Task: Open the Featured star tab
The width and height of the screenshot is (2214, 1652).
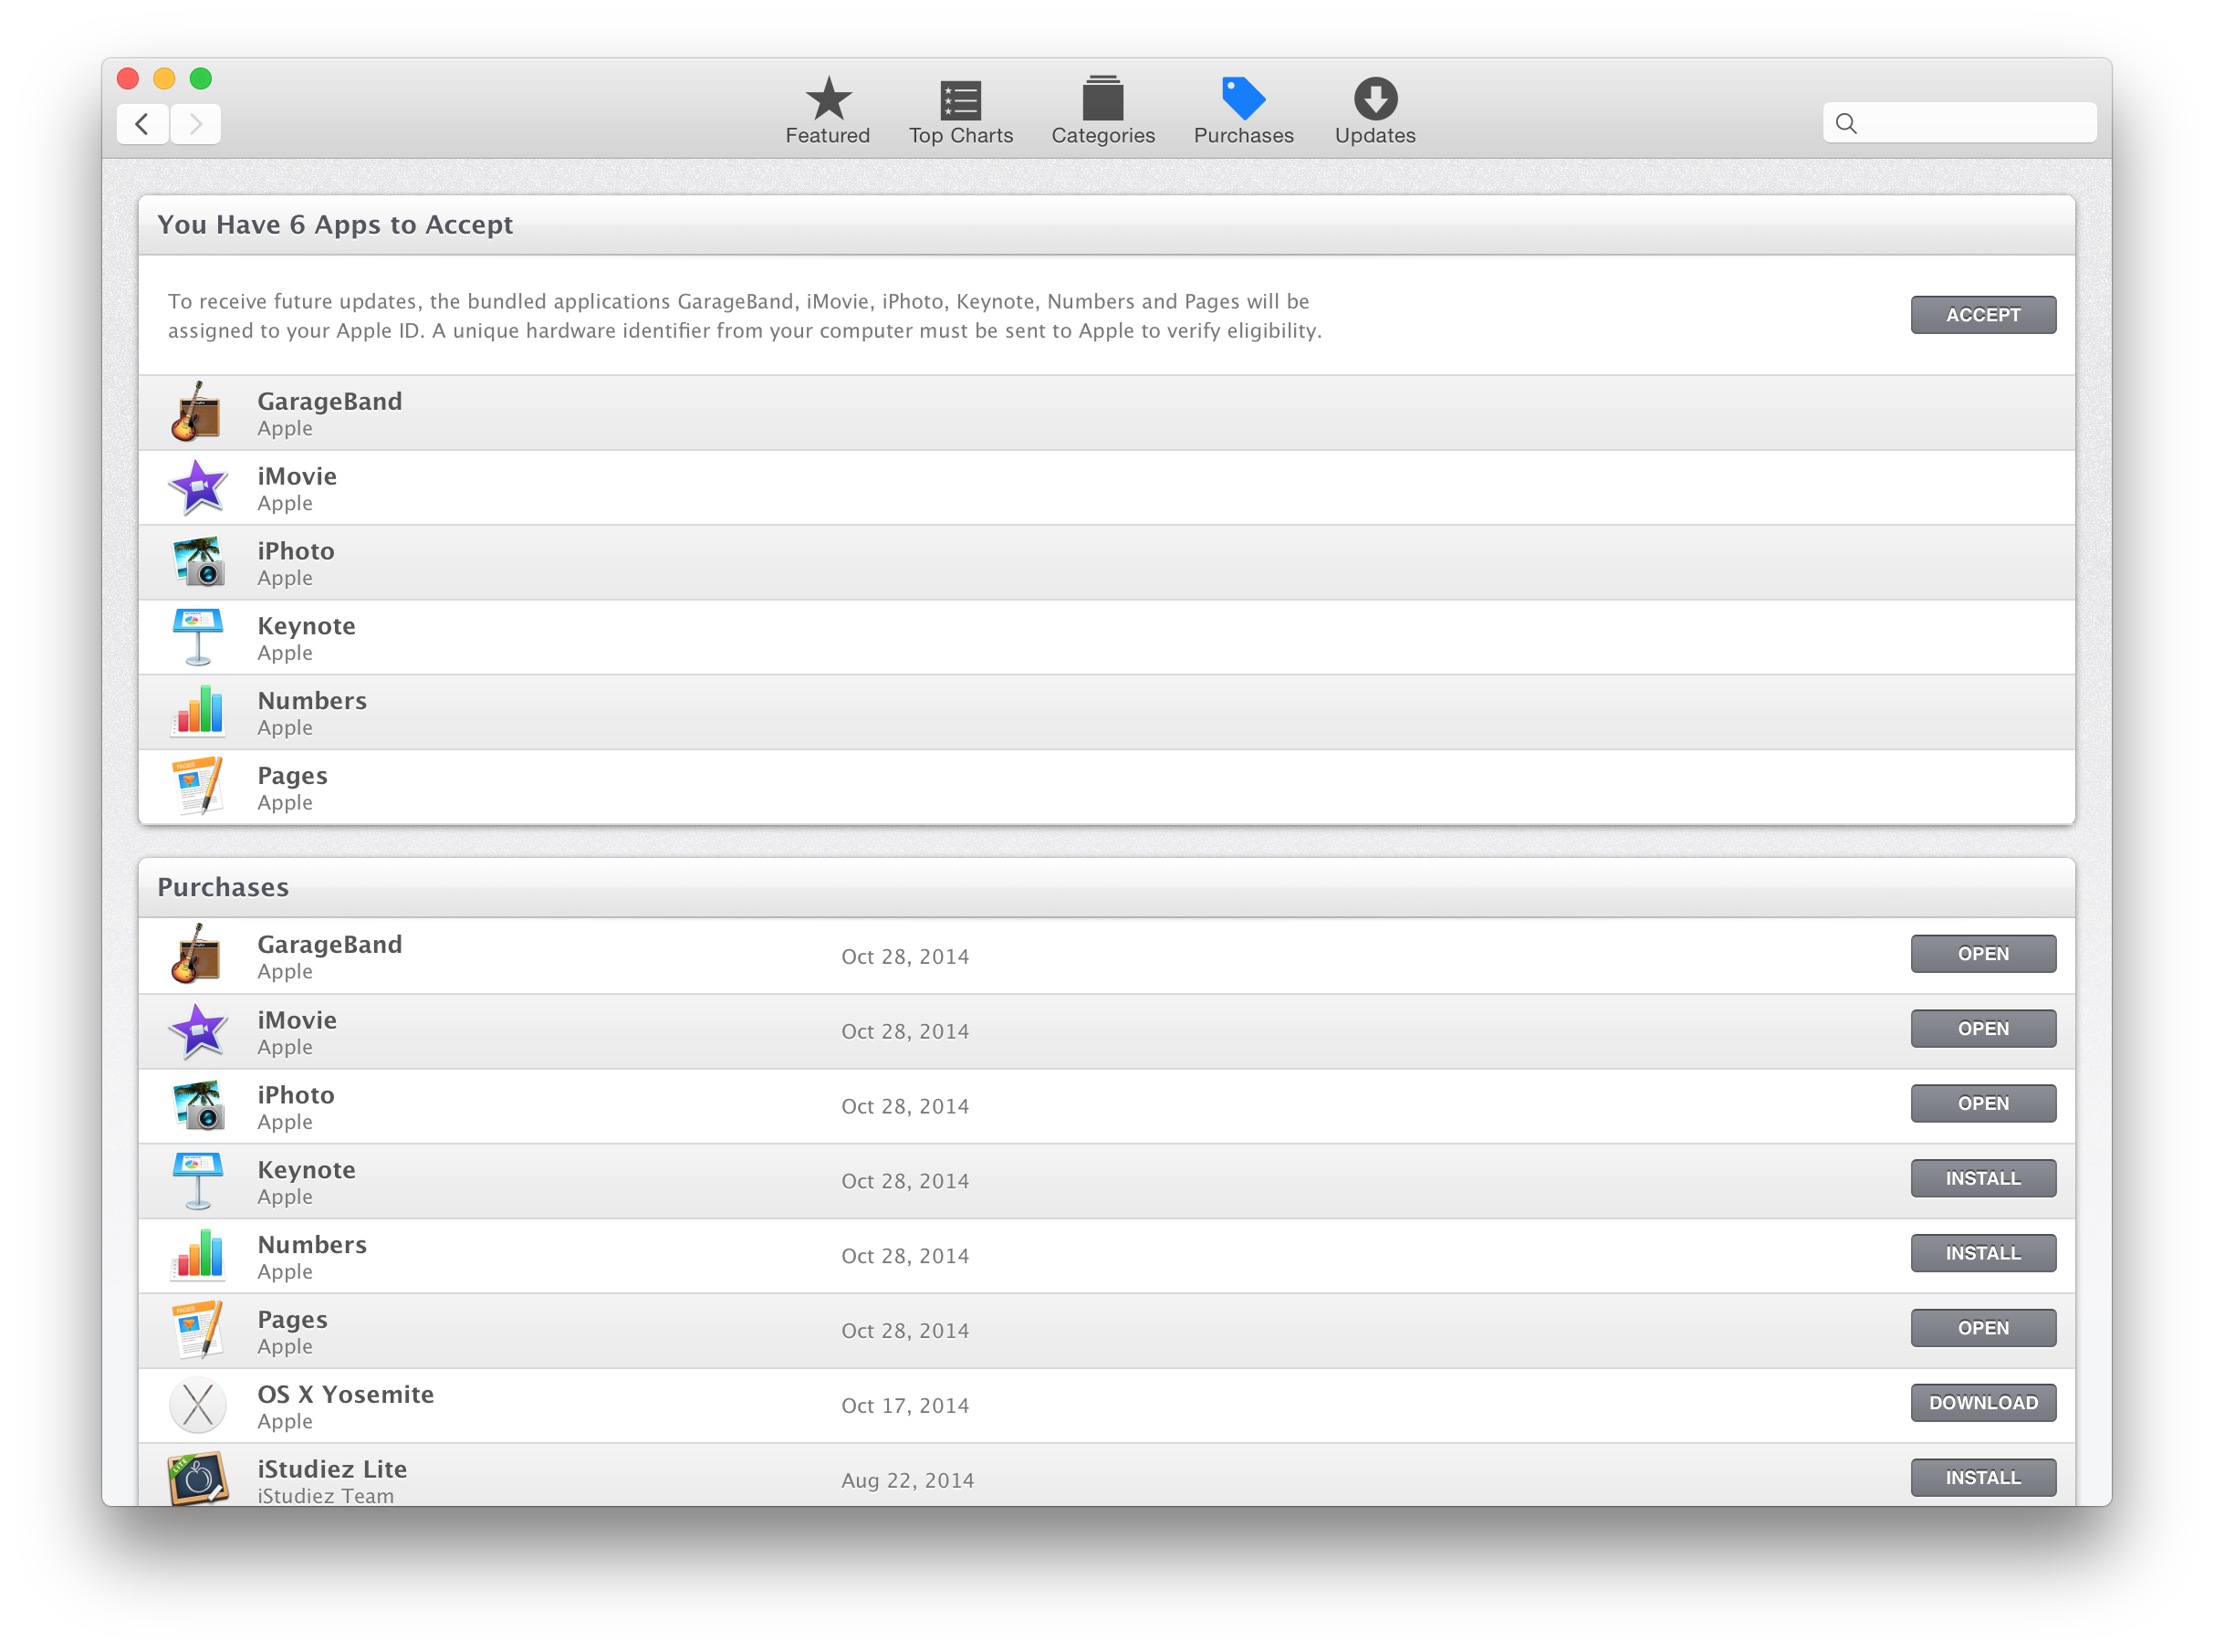Action: (827, 110)
